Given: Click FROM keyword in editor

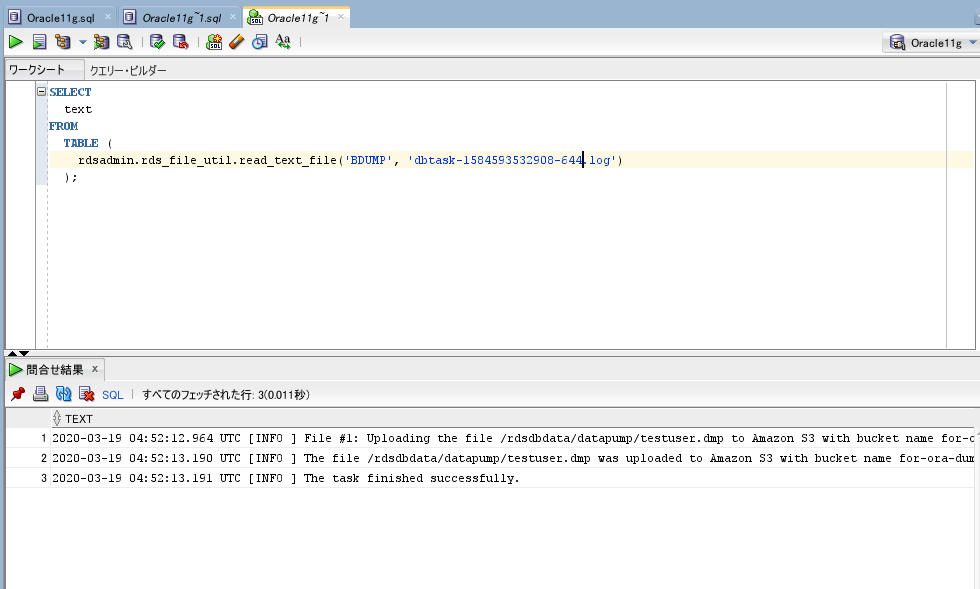Looking at the screenshot, I should [x=64, y=126].
